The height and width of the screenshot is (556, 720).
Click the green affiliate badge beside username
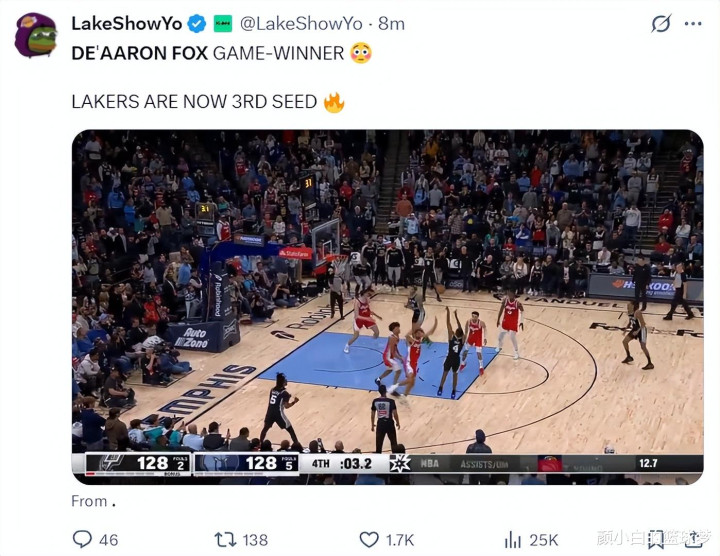point(223,23)
